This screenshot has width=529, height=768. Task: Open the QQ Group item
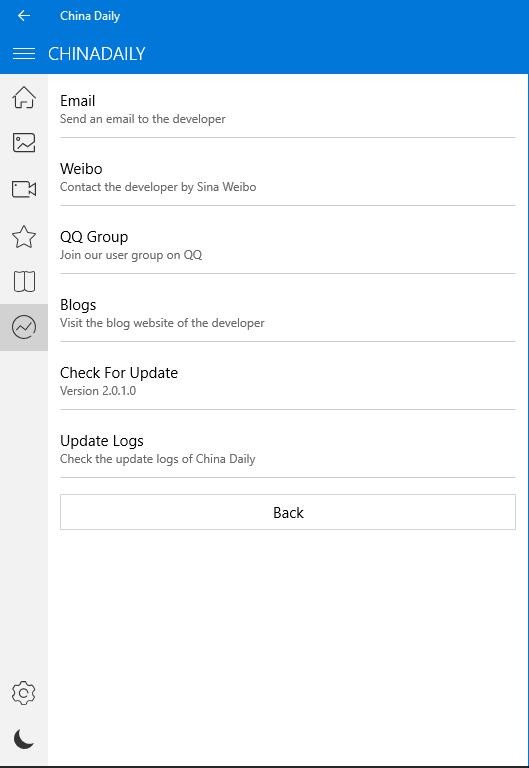(x=288, y=245)
